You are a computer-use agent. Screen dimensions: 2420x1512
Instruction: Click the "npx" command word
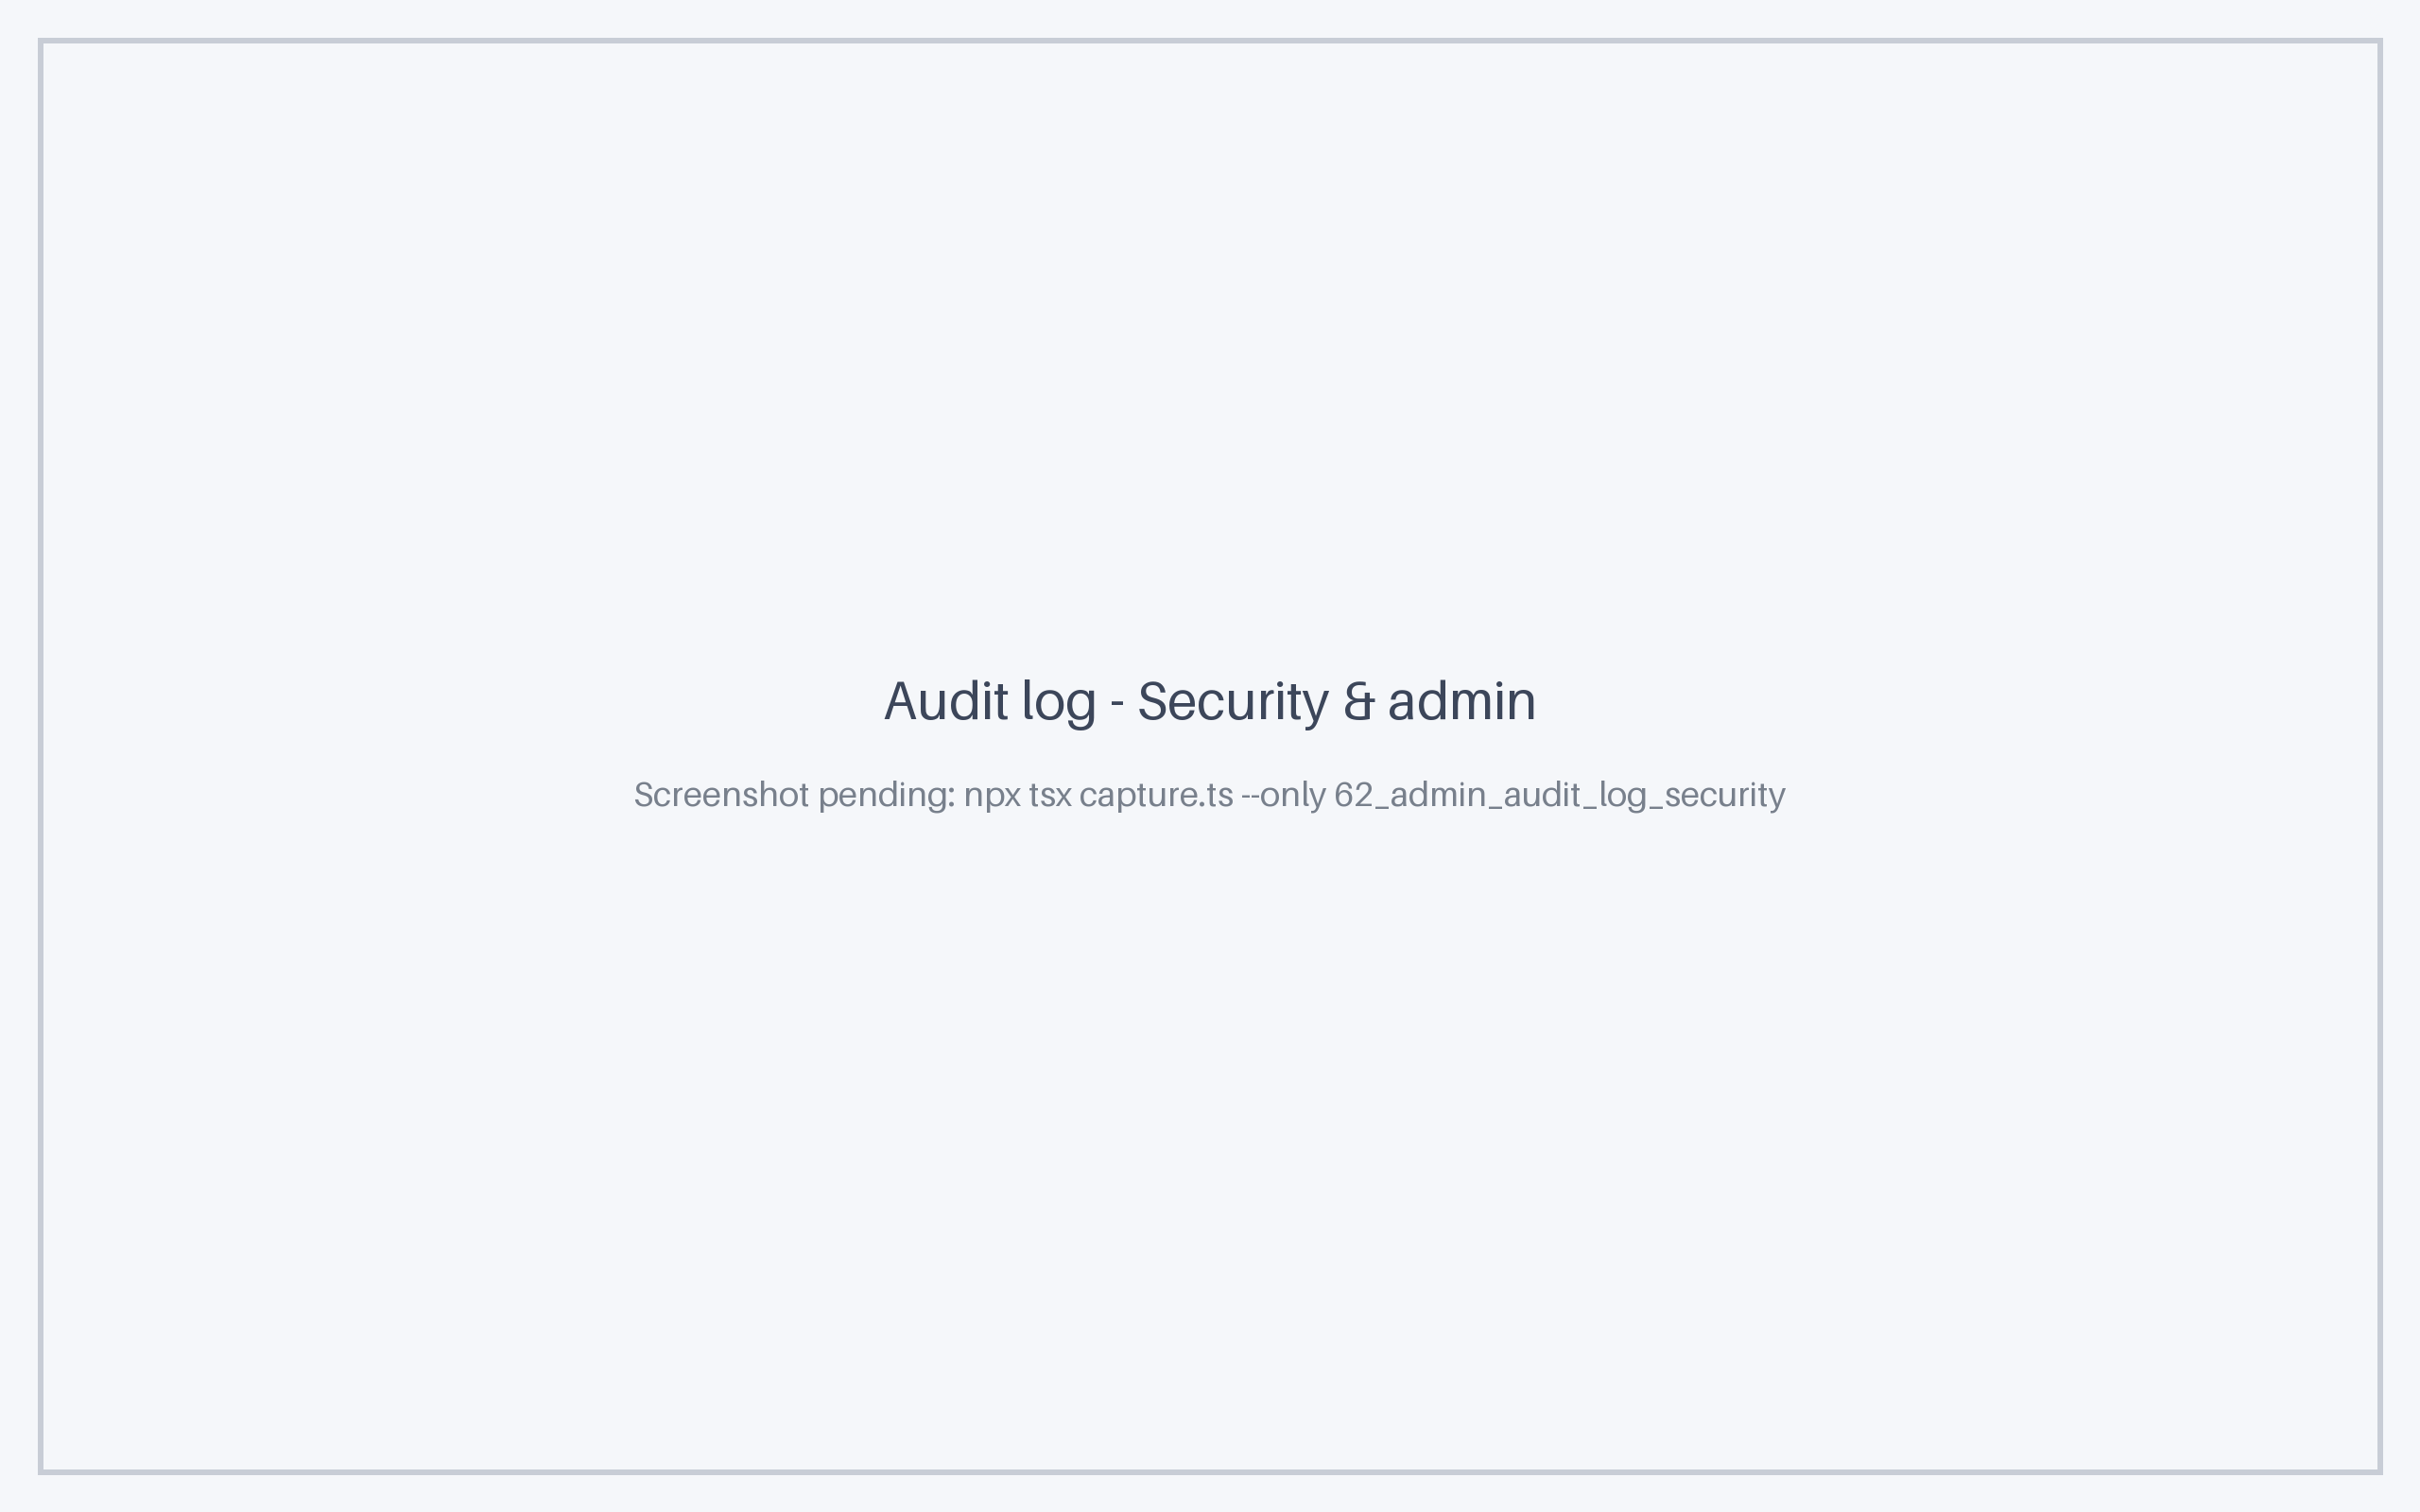(x=992, y=797)
